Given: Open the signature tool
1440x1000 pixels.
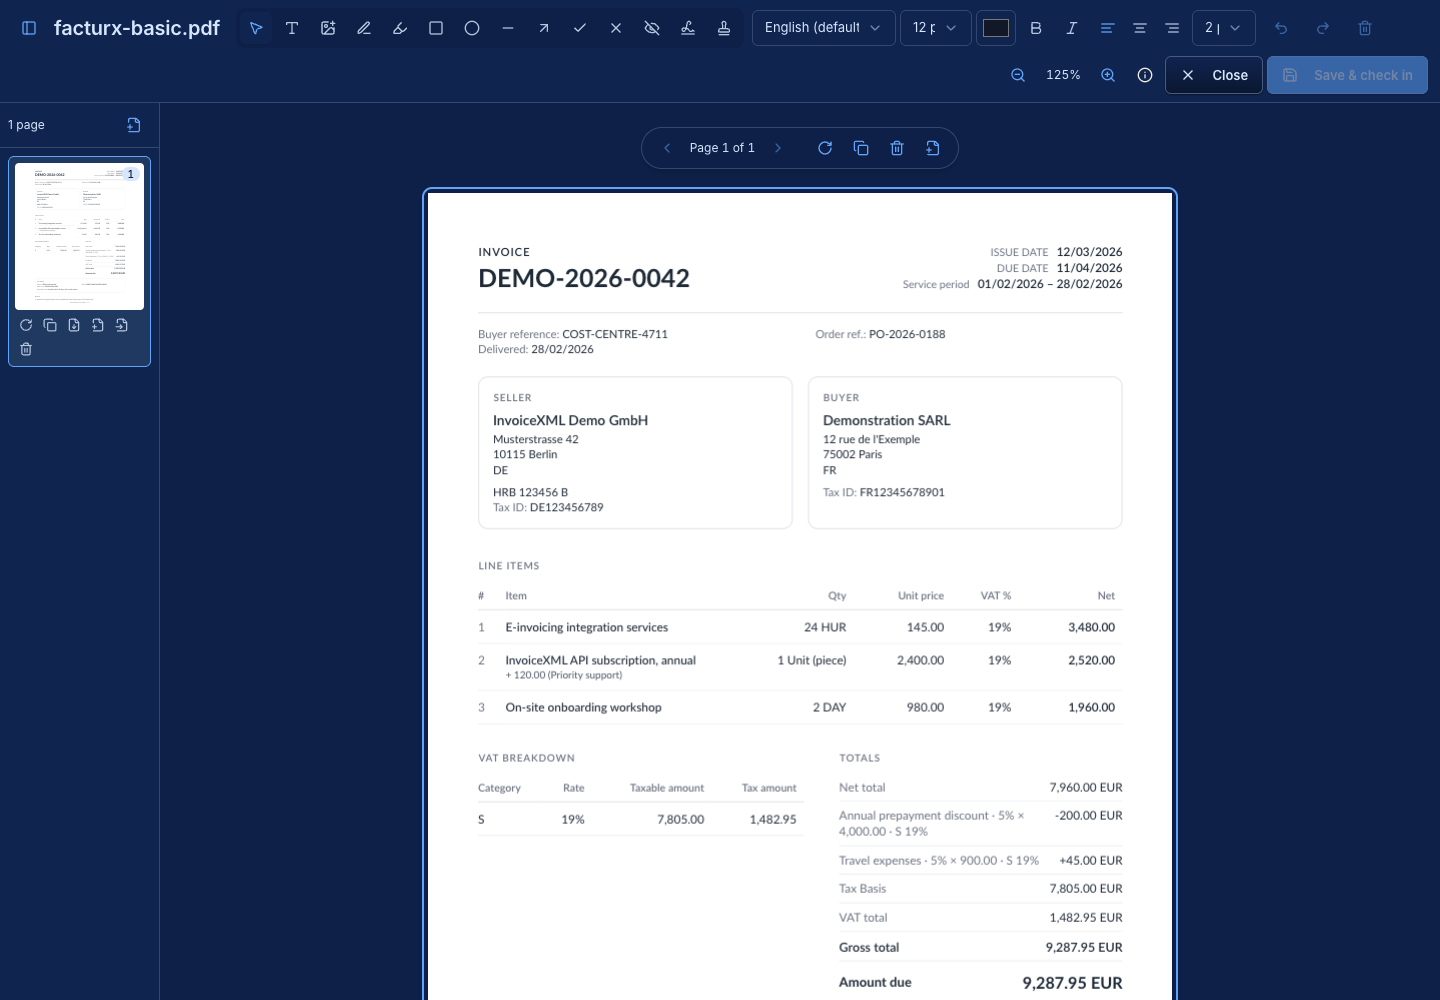Looking at the screenshot, I should 688,28.
